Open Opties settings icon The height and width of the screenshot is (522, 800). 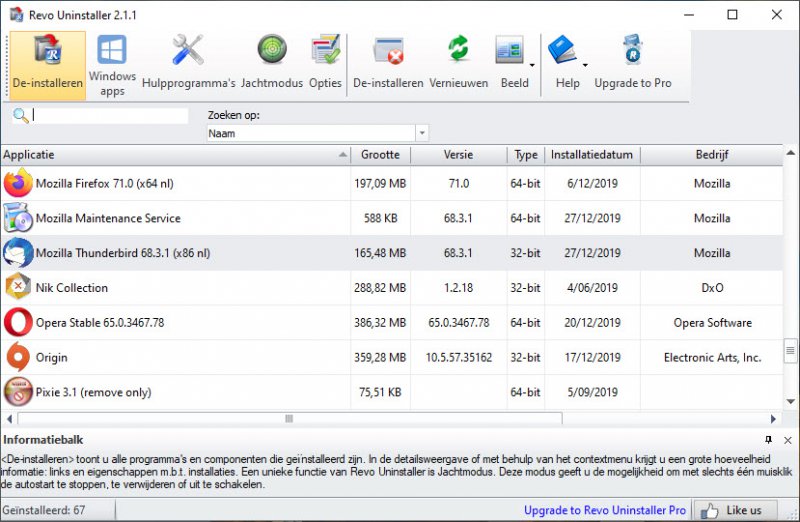point(325,62)
